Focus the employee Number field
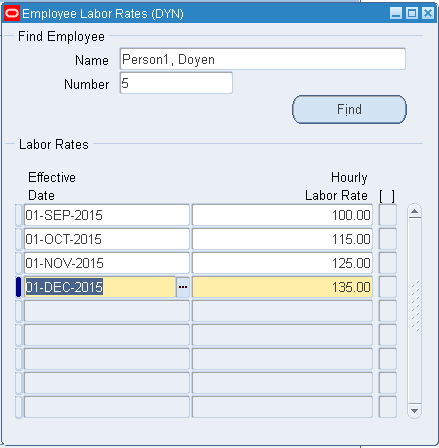 (176, 83)
